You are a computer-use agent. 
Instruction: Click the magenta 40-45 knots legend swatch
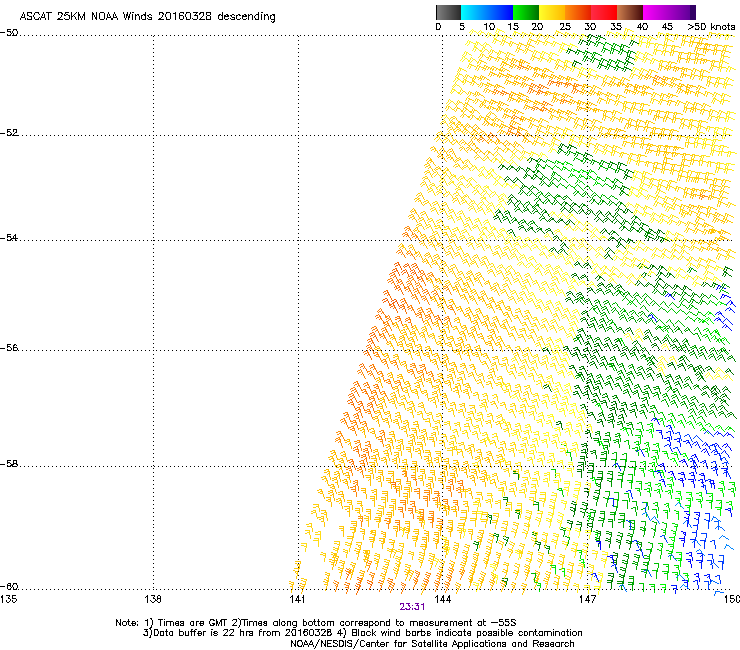tap(656, 12)
